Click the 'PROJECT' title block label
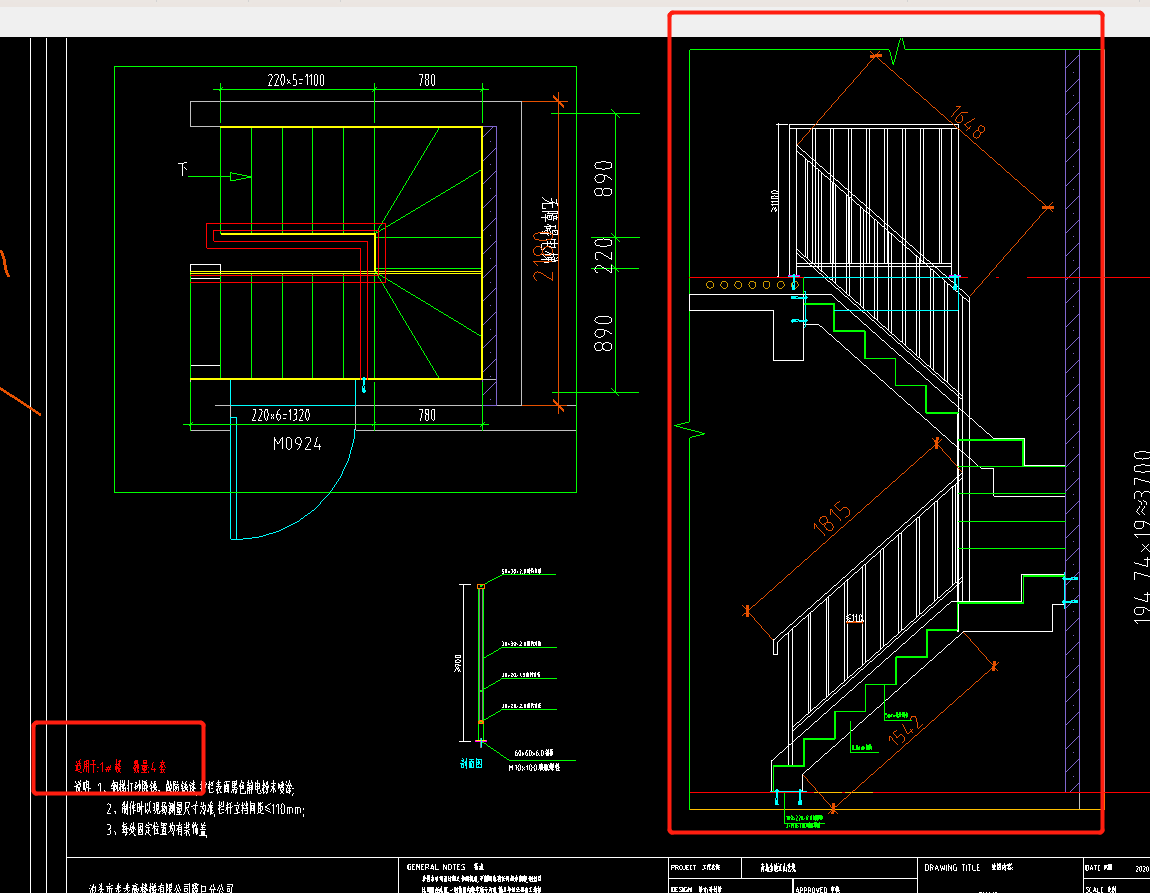 (x=683, y=867)
